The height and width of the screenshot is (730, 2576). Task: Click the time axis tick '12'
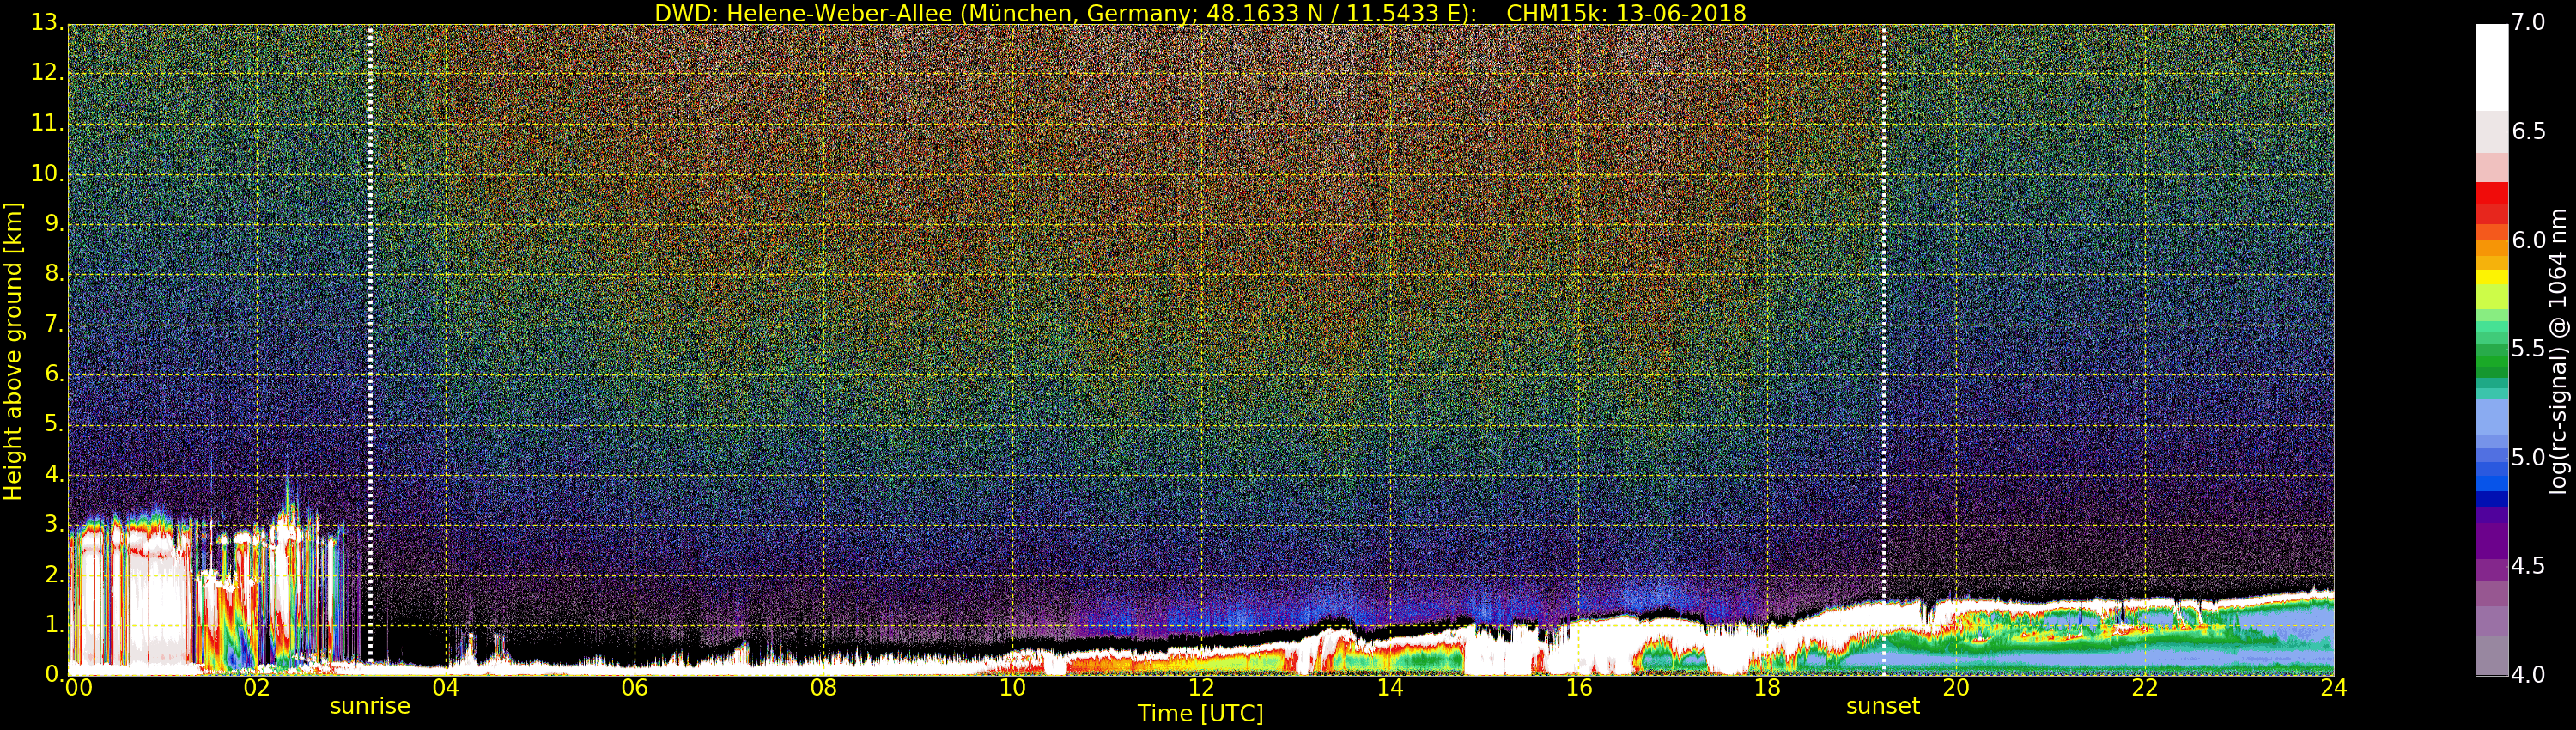(1201, 688)
